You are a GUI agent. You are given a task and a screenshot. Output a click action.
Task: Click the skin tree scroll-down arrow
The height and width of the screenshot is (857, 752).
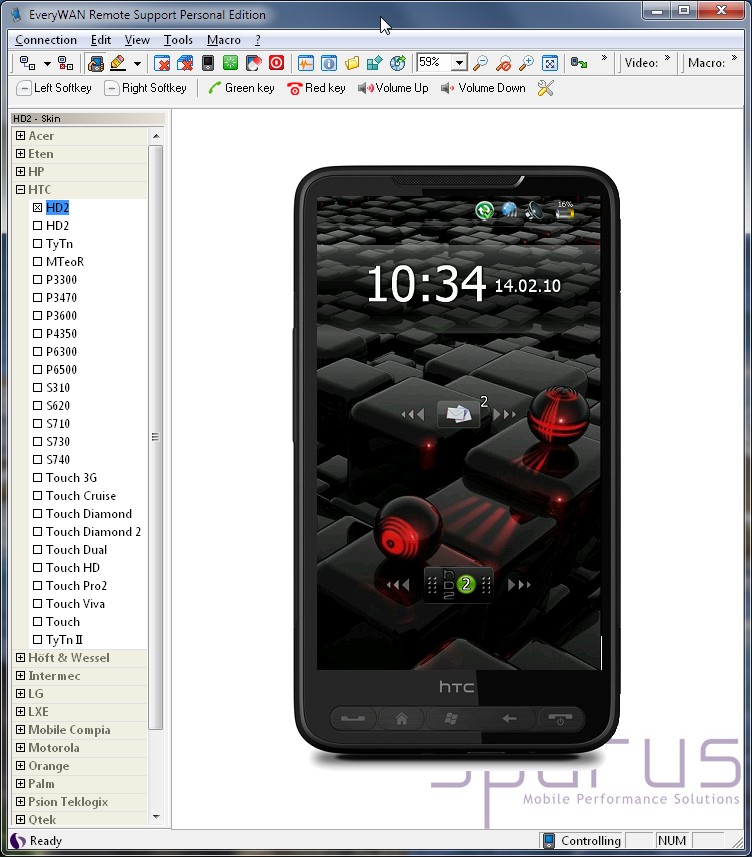156,817
